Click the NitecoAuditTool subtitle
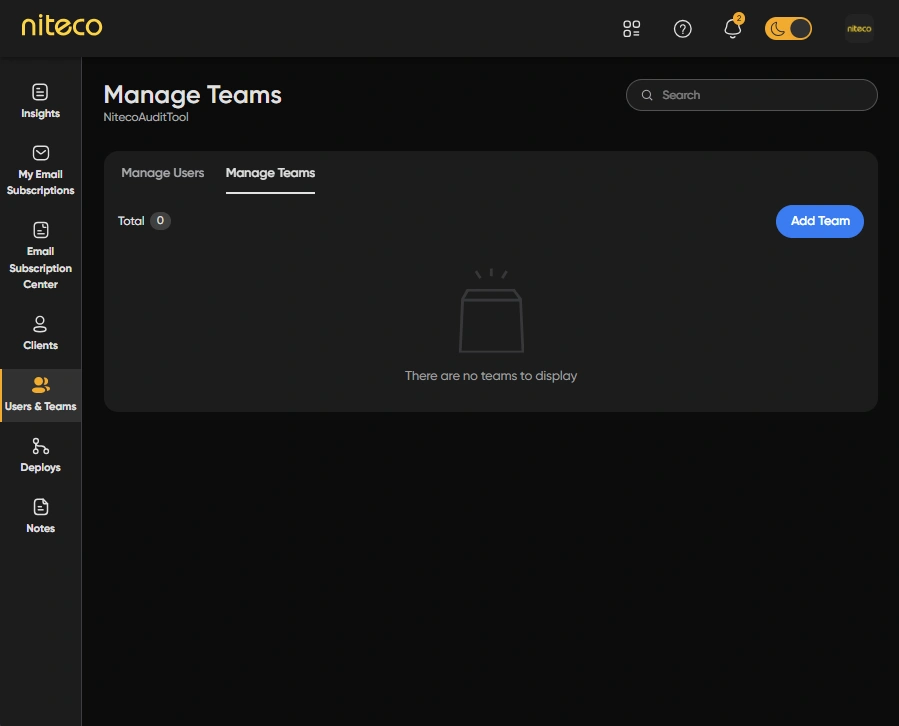899x726 pixels. (146, 117)
